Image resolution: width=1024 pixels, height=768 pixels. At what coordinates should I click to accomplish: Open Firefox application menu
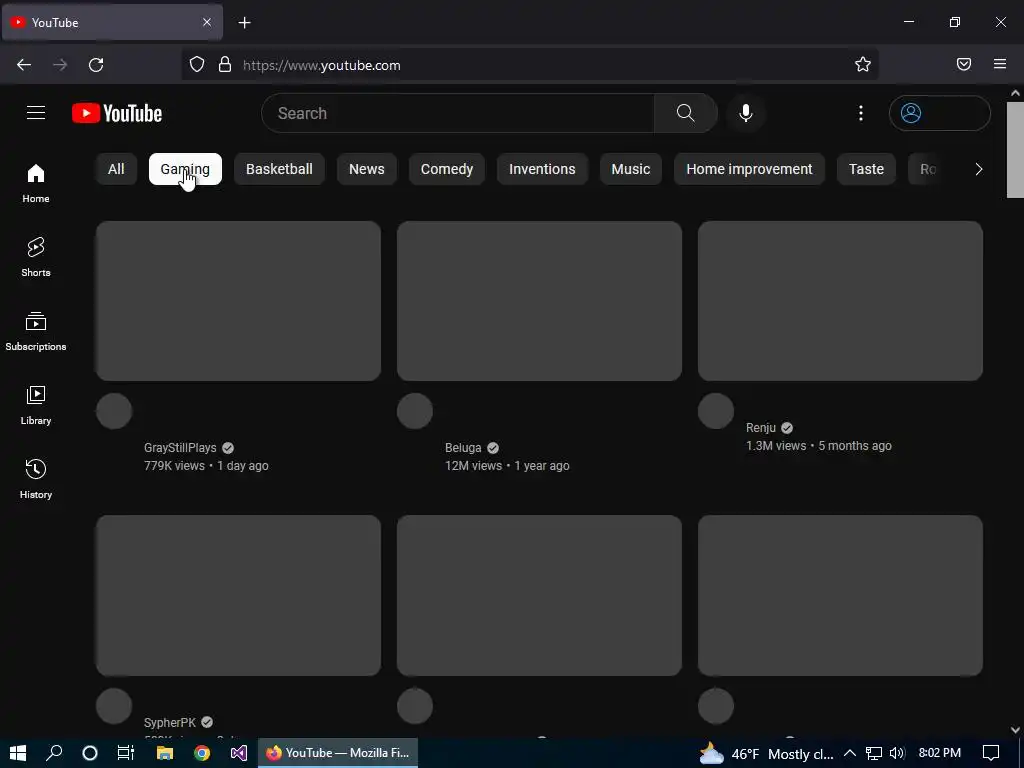(x=1000, y=64)
